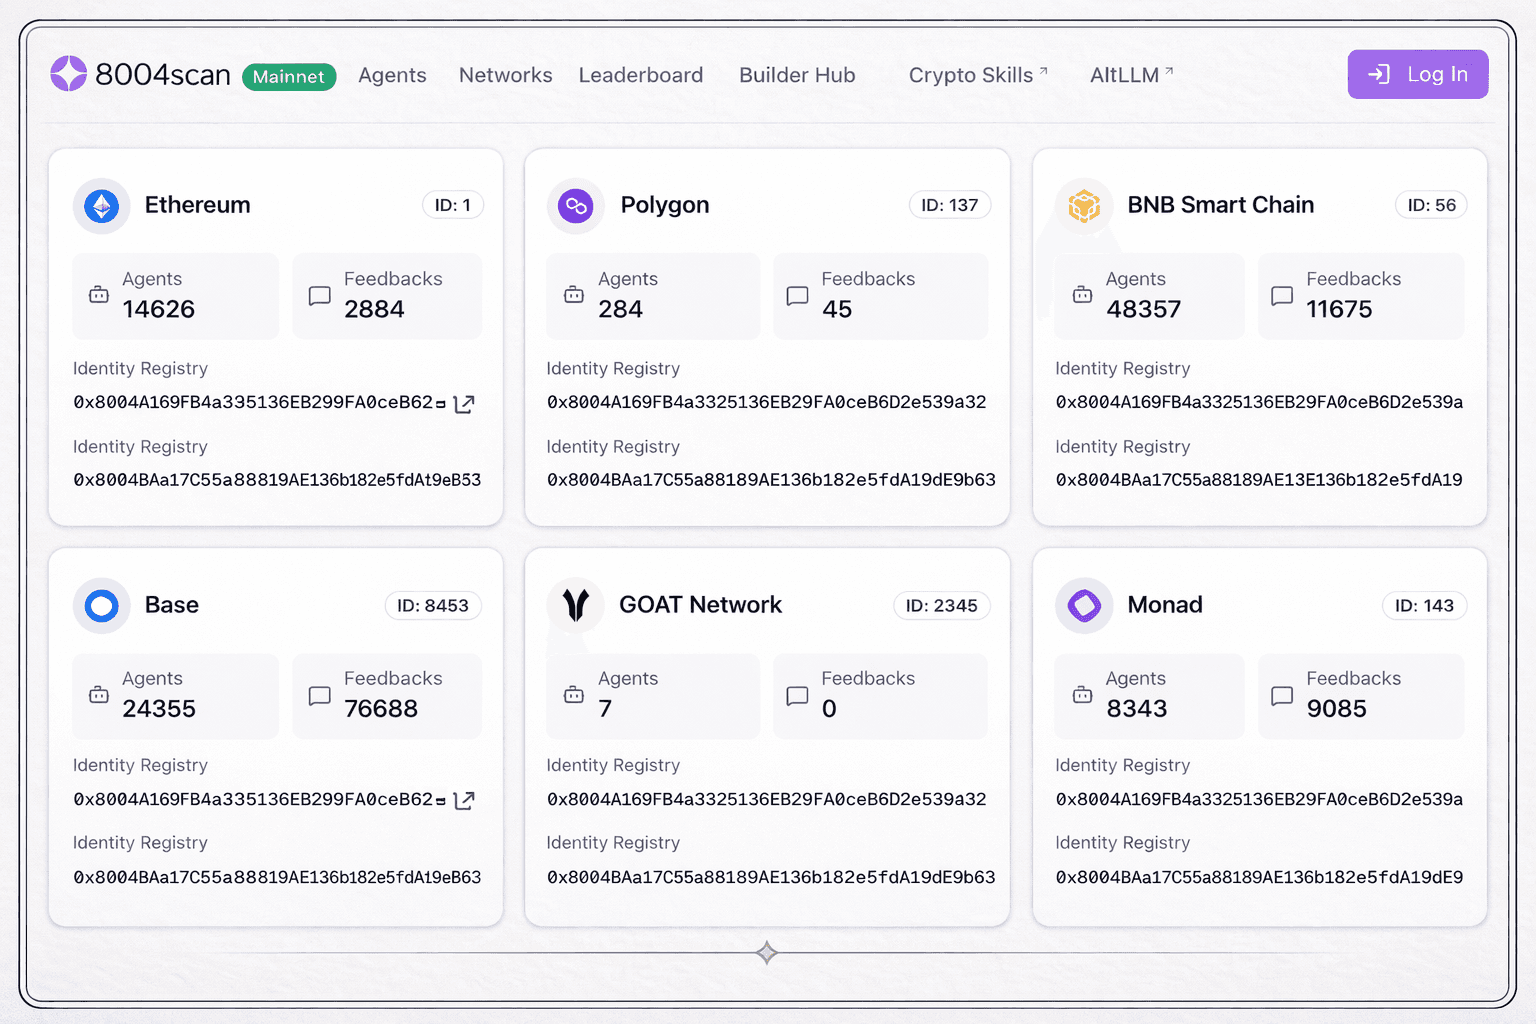Image resolution: width=1536 pixels, height=1024 pixels.
Task: Open the Polygon network card title
Action: 665,205
